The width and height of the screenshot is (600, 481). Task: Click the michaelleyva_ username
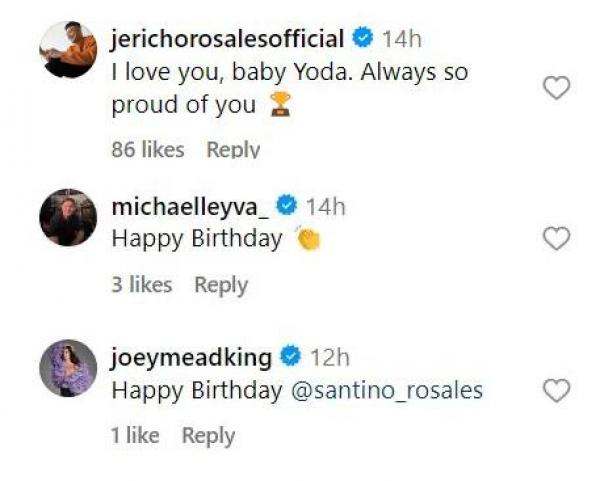[x=190, y=206]
